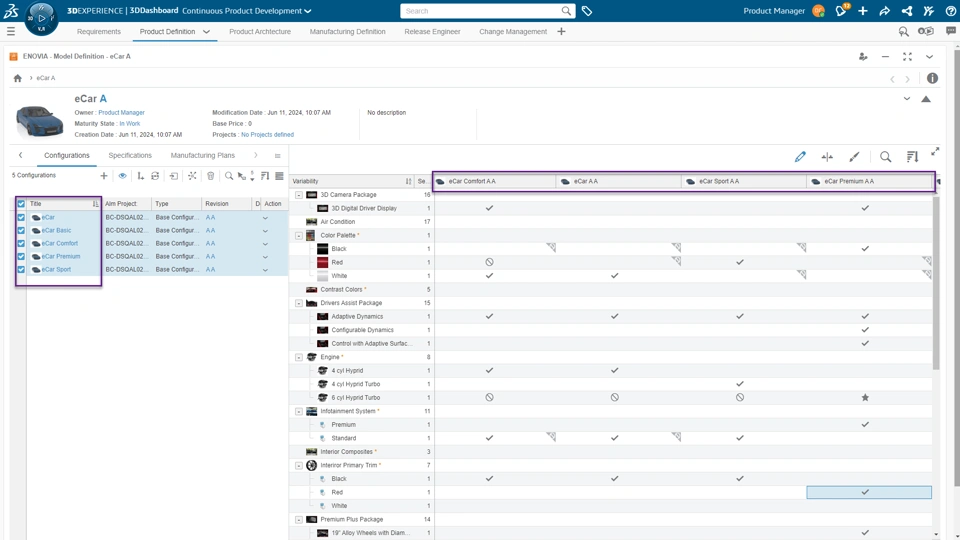Collapse the Drivers Assist Package node
Image resolution: width=960 pixels, height=540 pixels.
point(299,303)
